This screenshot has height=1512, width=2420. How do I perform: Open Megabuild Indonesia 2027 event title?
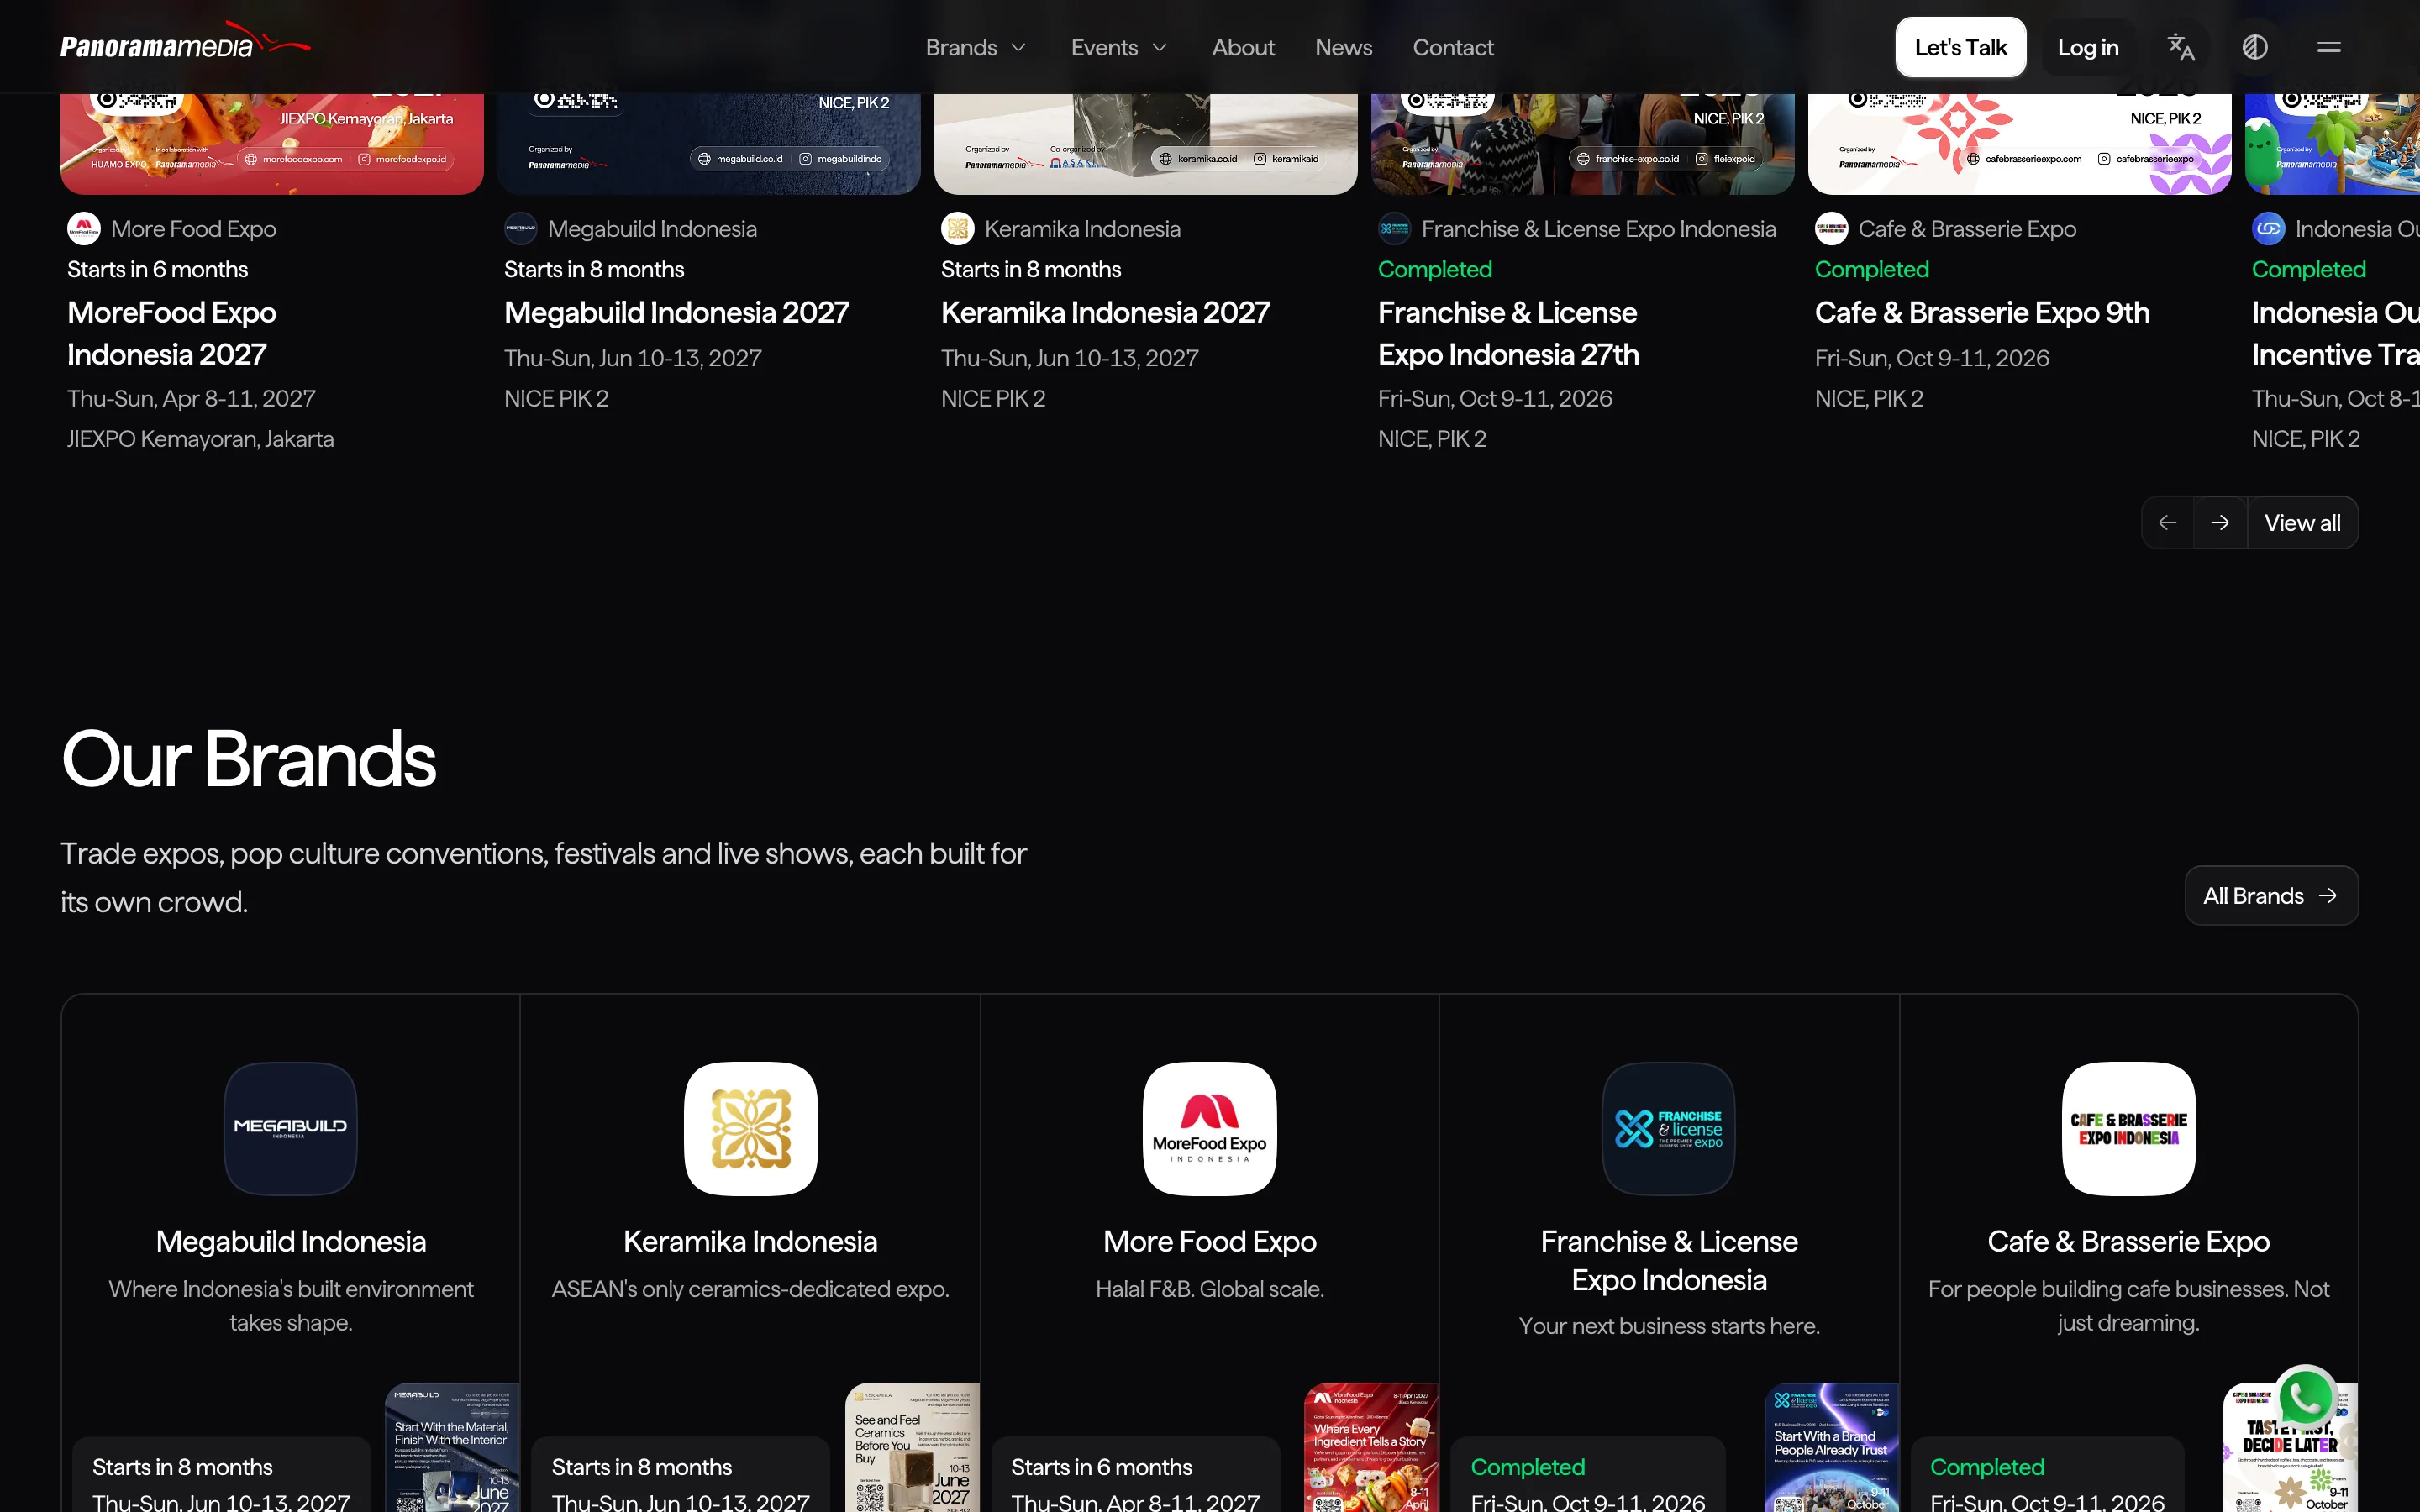click(x=676, y=313)
